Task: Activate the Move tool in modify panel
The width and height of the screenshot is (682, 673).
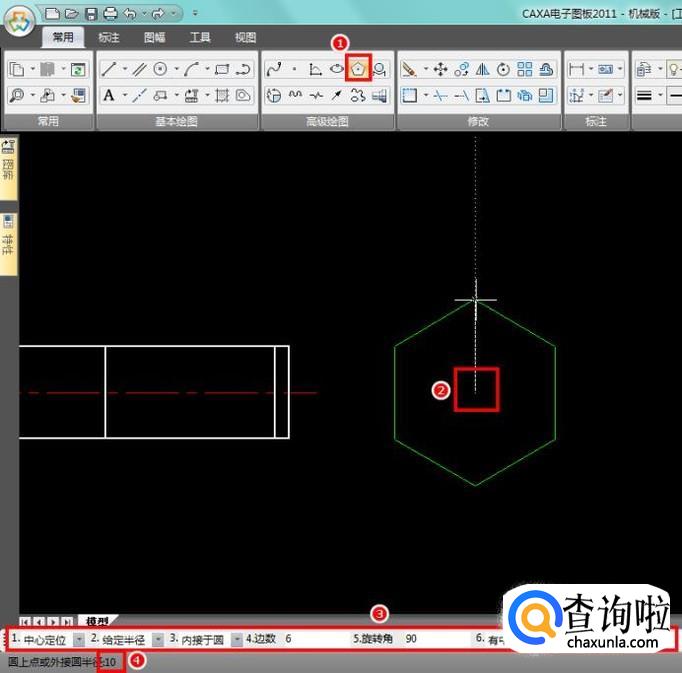Action: point(440,69)
